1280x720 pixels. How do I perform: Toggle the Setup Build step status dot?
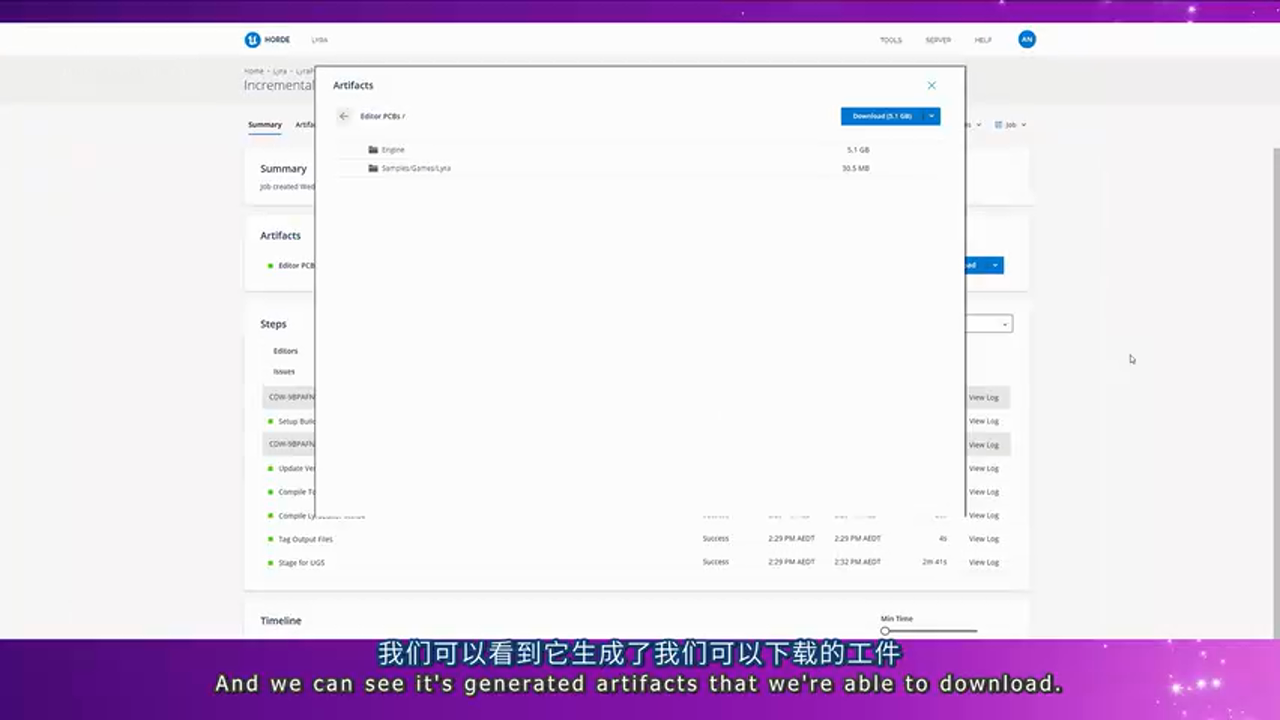pos(270,421)
